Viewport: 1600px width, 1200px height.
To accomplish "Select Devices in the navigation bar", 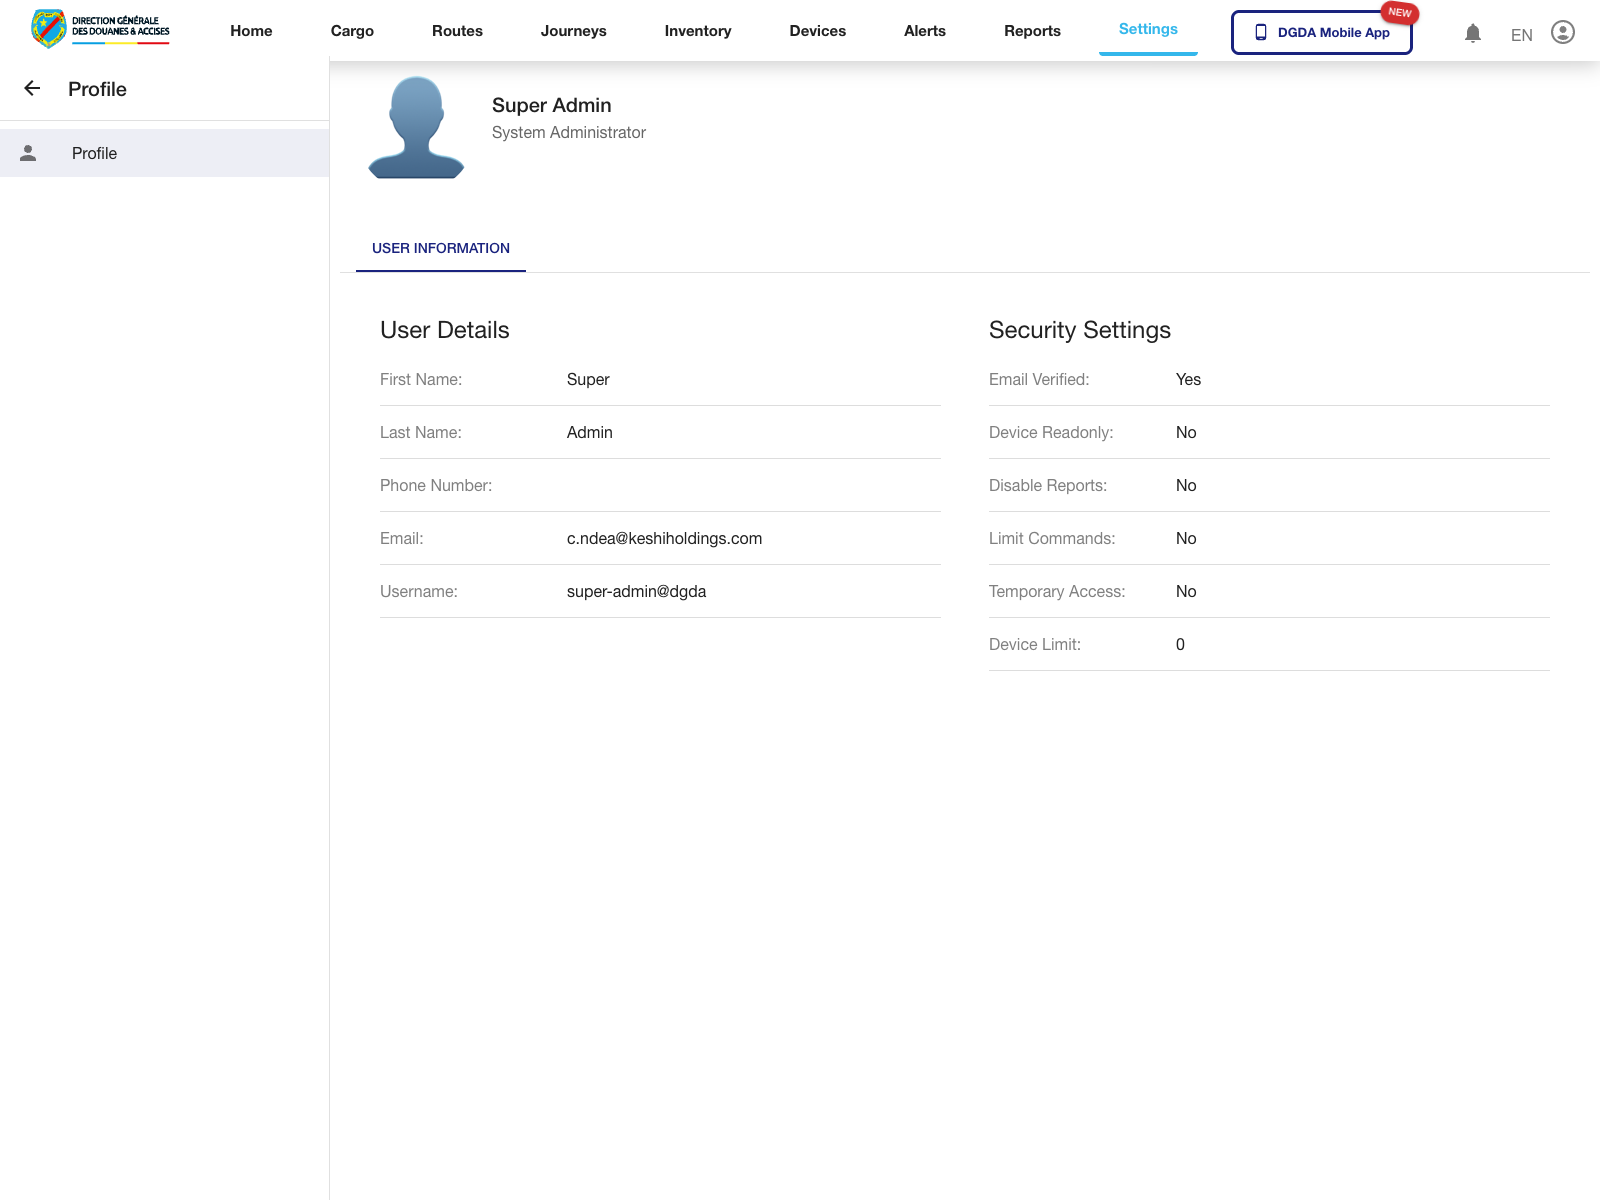I will point(817,31).
